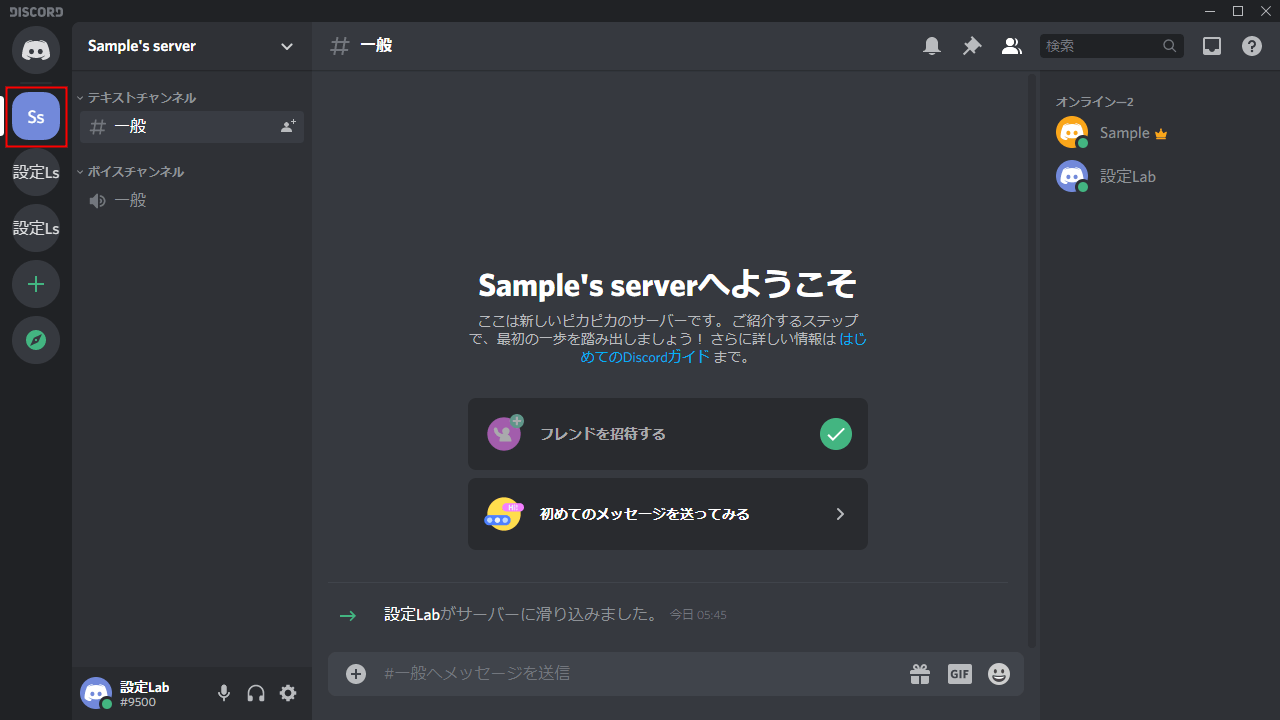Click the crown owner icon beside Sample
Image resolution: width=1280 pixels, height=720 pixels.
(x=1161, y=134)
